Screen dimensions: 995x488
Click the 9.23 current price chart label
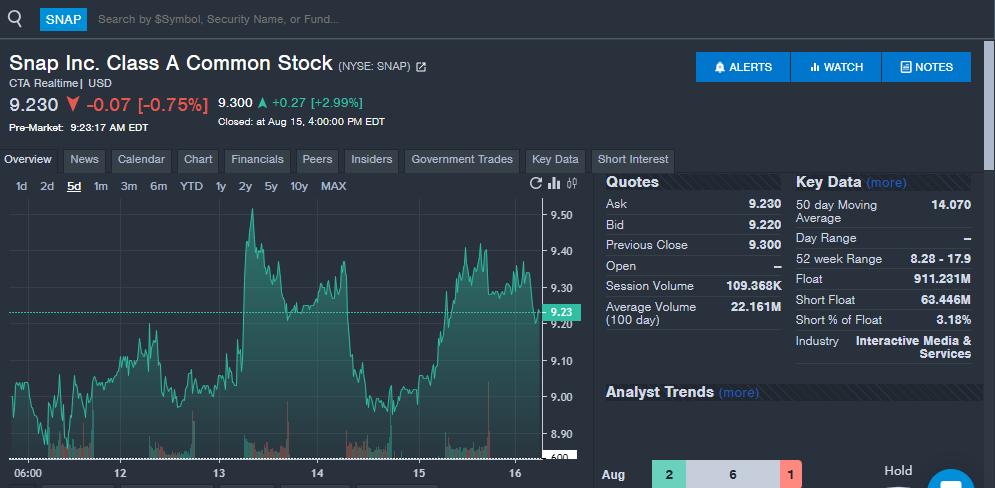tap(562, 312)
